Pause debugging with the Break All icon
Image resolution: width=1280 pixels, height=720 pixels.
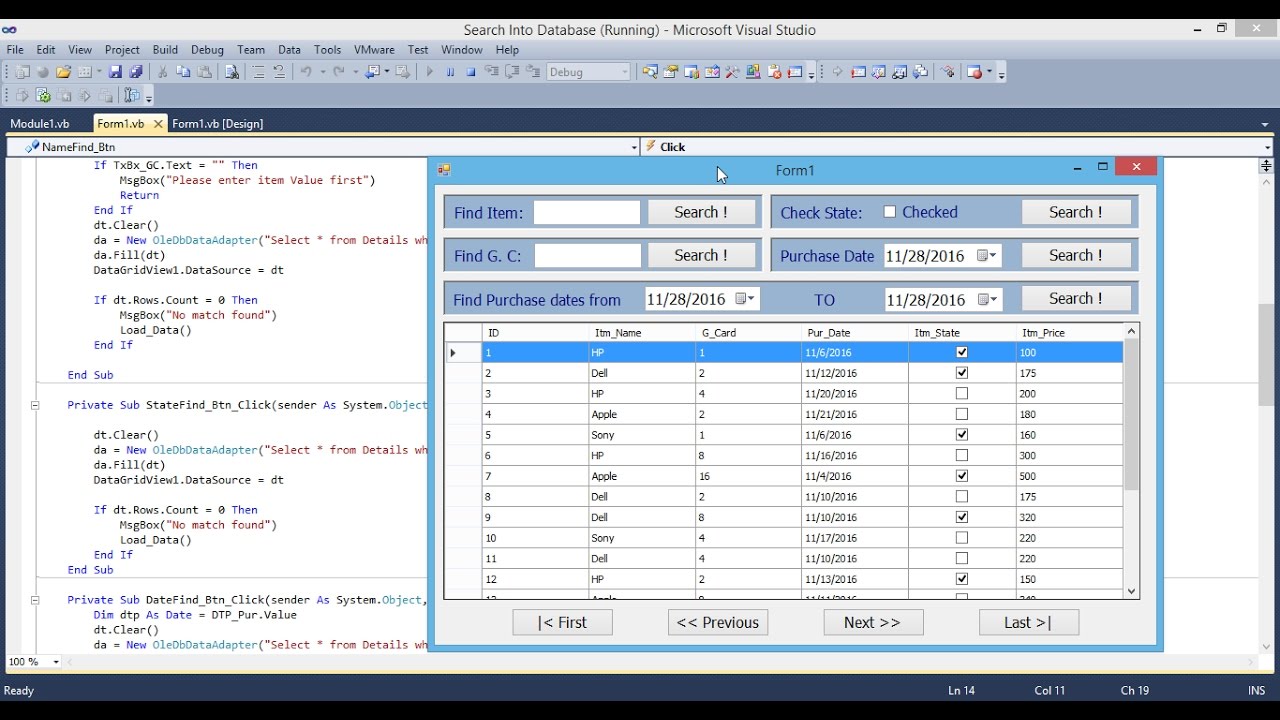point(450,72)
